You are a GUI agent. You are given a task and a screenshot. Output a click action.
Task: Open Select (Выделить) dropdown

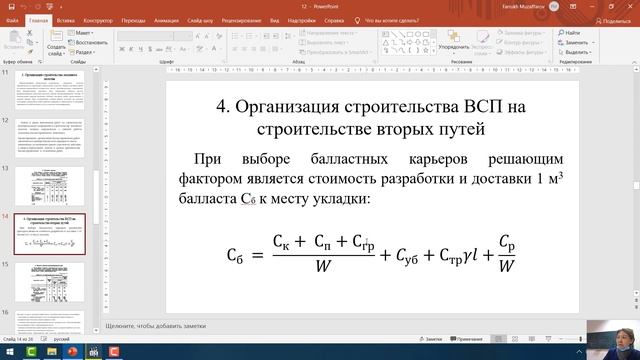click(574, 52)
